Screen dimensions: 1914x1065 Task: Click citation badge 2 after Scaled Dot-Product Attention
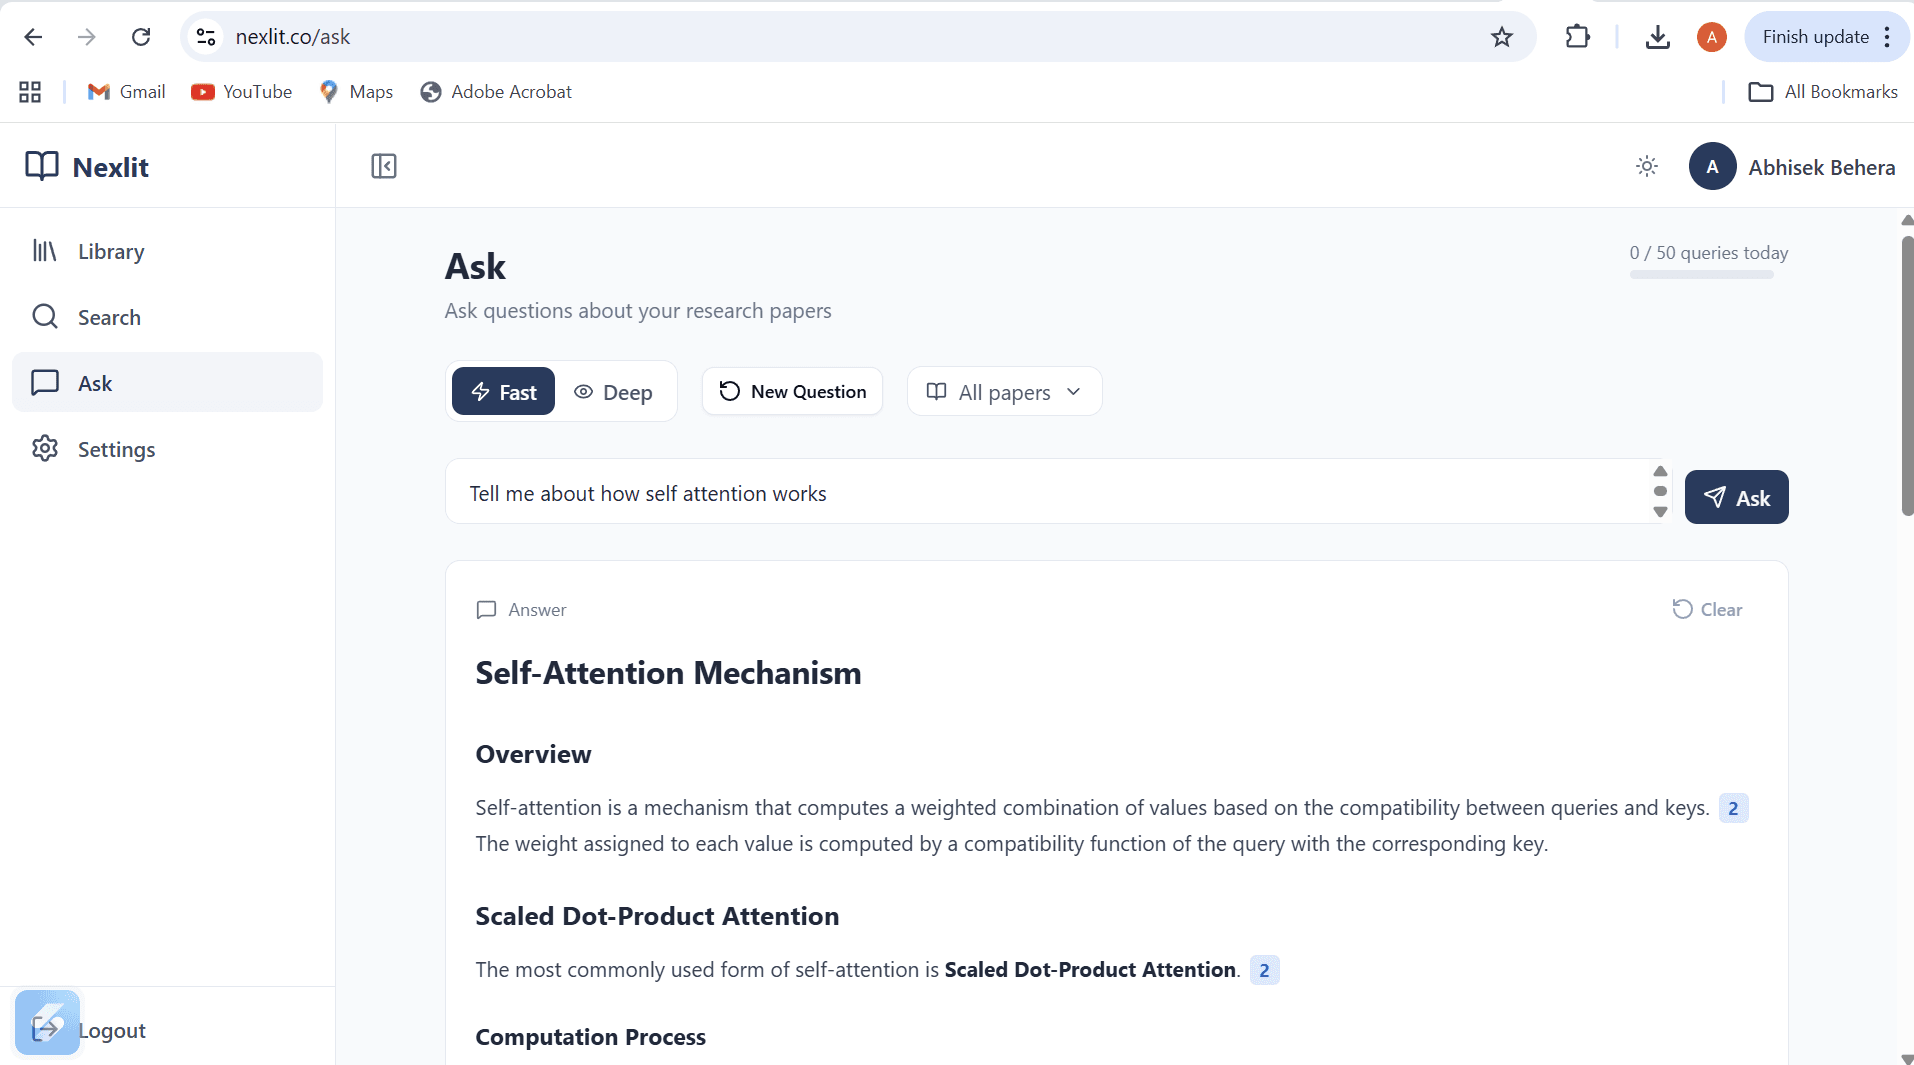pyautogui.click(x=1264, y=969)
